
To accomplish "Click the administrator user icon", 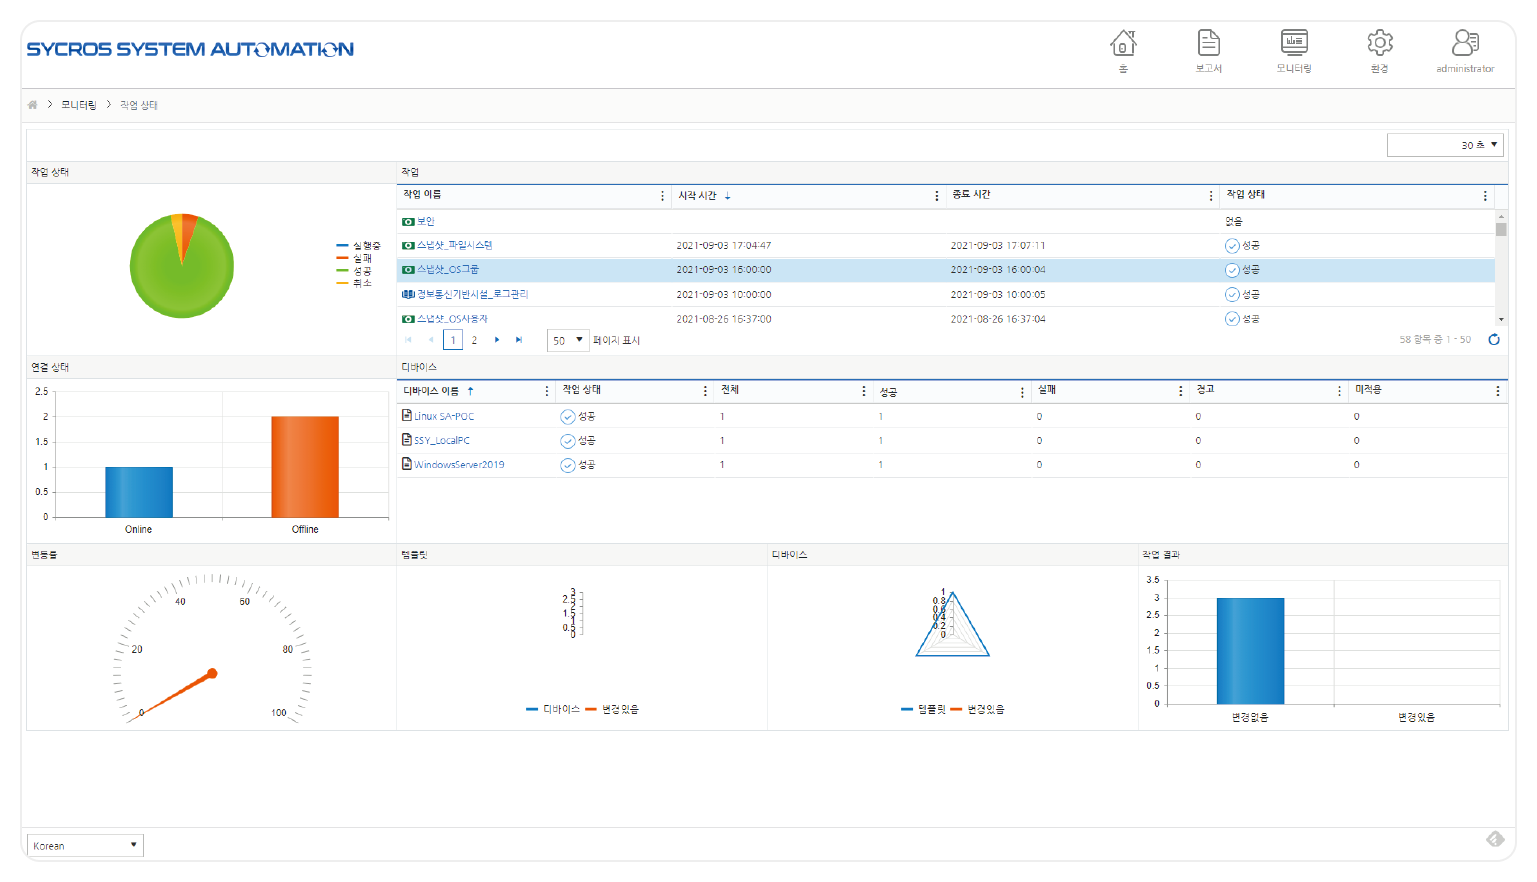I will click(1465, 43).
